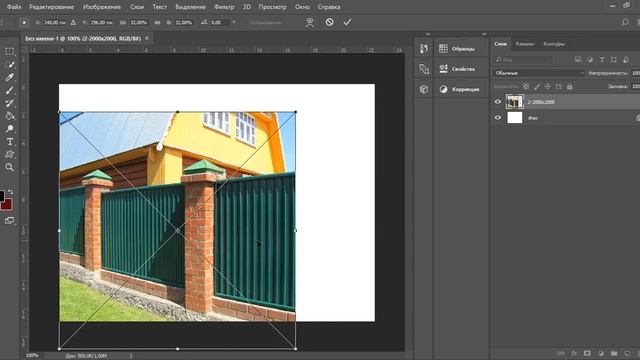This screenshot has width=640, height=360.
Task: Swap foreground and background colors
Action: tap(11, 192)
